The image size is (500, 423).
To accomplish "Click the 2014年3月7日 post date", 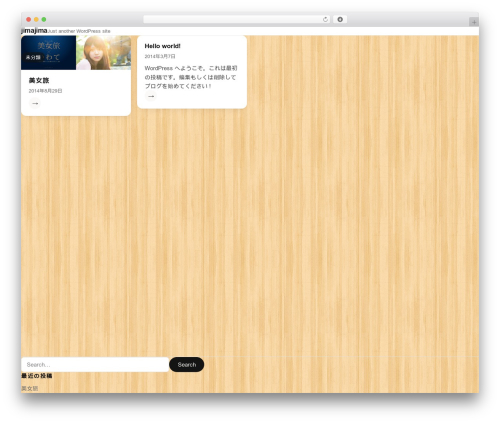I will (160, 56).
